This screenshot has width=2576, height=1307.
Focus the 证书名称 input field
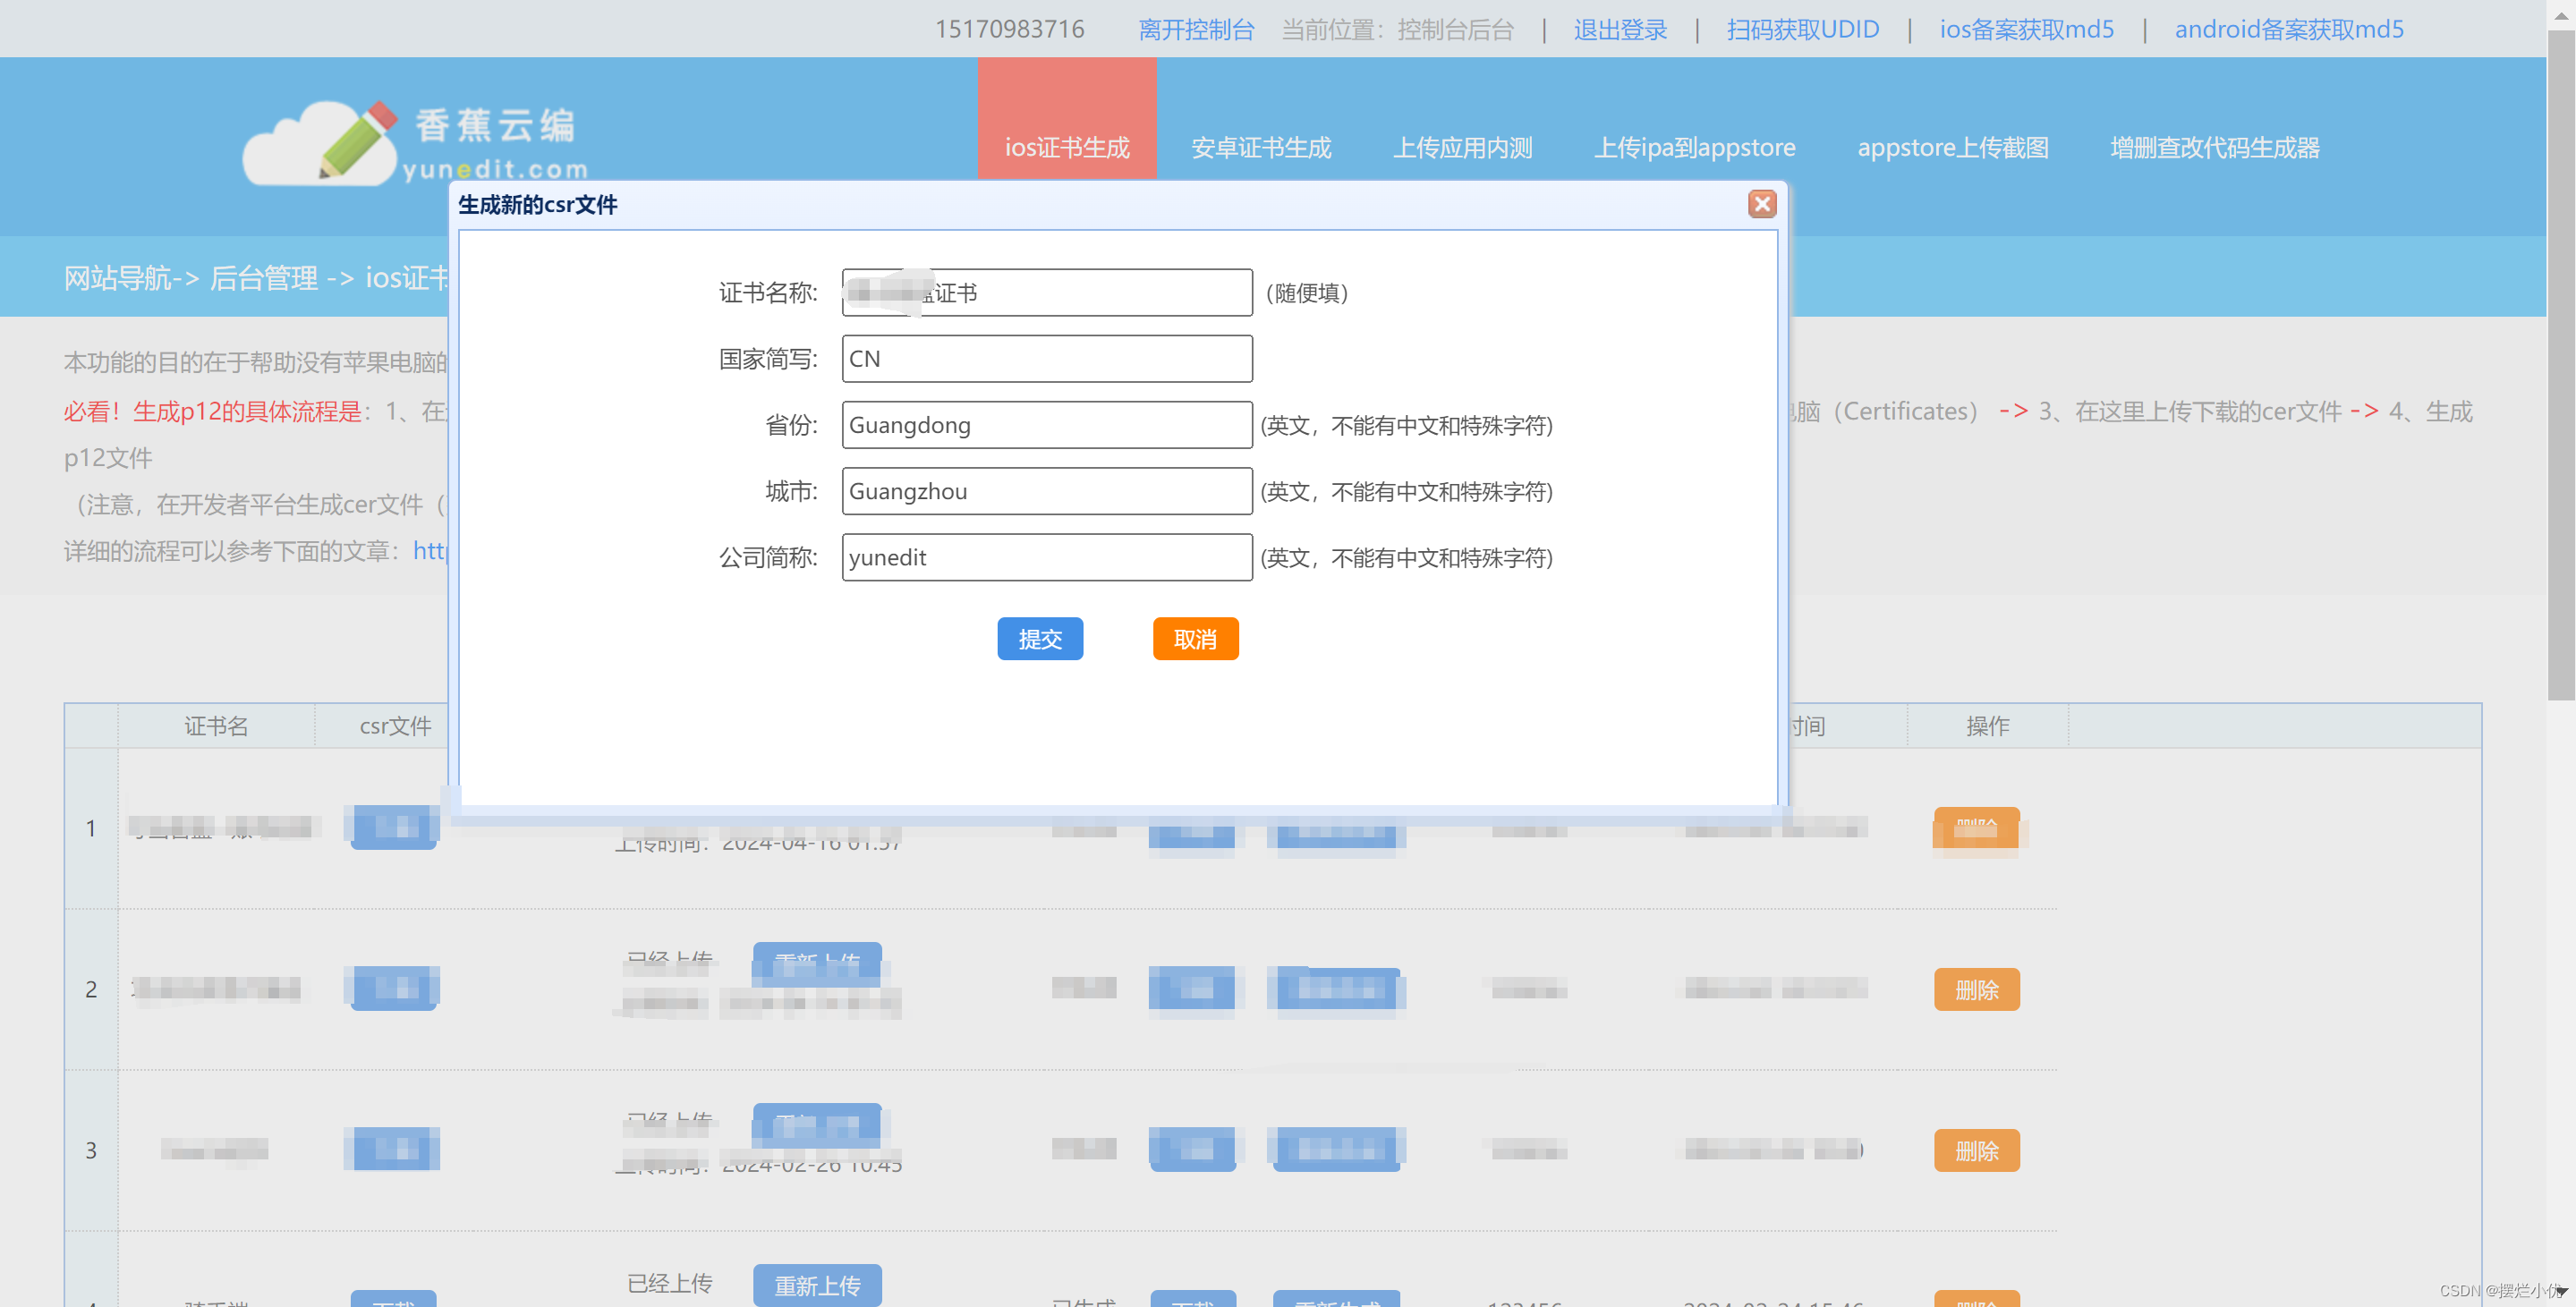(1046, 293)
